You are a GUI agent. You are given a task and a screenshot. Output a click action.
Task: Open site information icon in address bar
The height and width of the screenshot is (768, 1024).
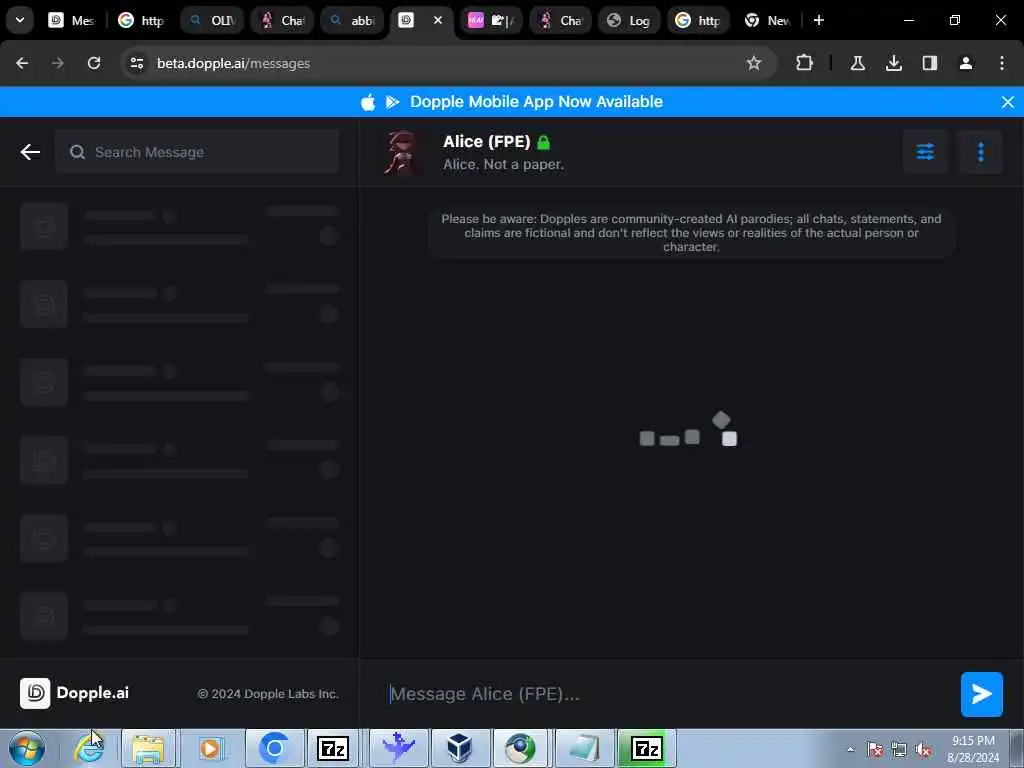(136, 63)
